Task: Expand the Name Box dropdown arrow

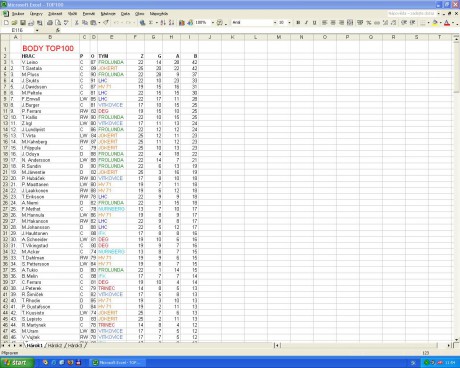Action: coord(37,30)
